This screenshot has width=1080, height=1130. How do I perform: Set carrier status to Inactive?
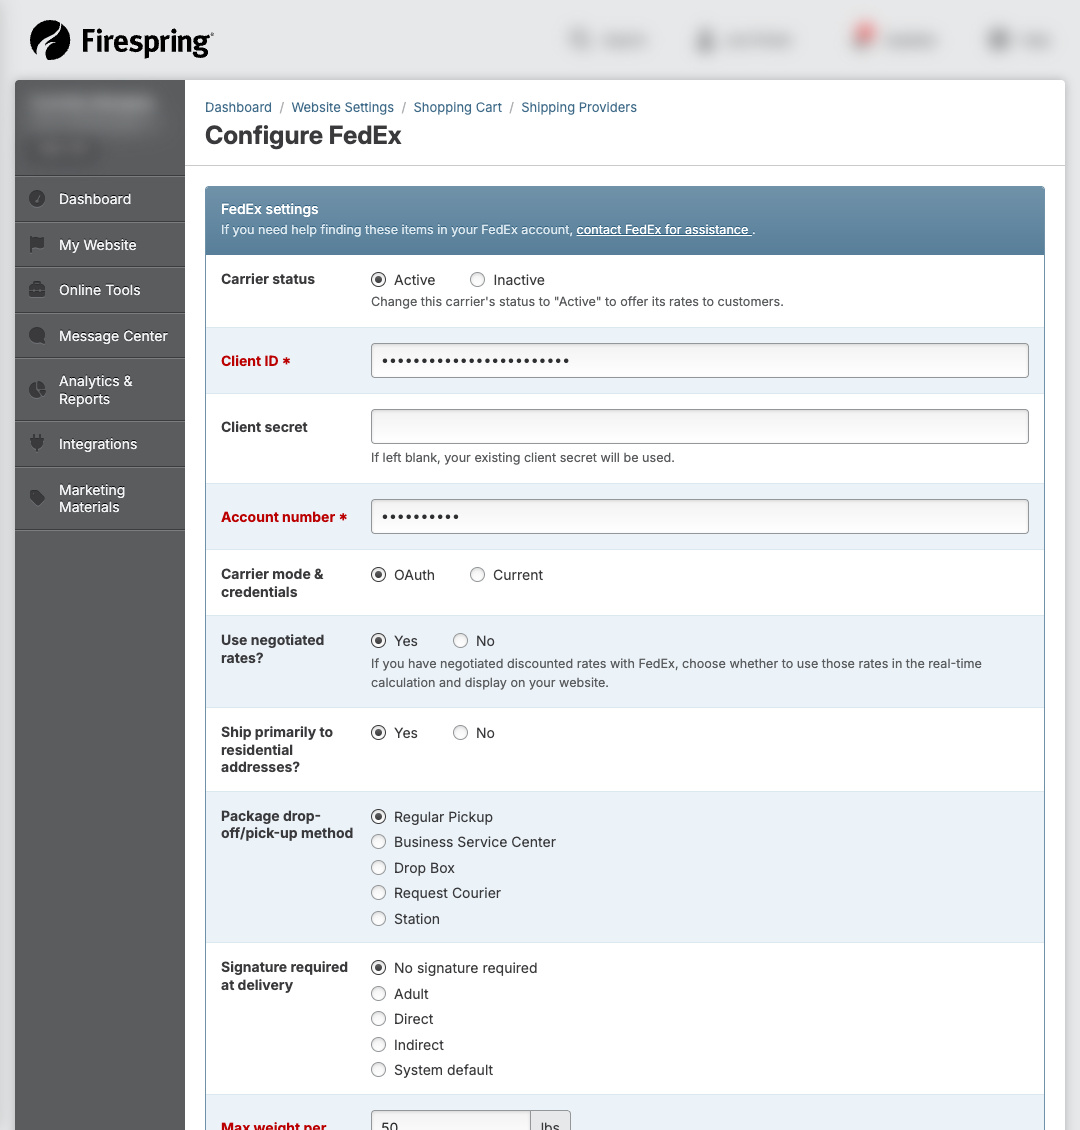(x=477, y=280)
